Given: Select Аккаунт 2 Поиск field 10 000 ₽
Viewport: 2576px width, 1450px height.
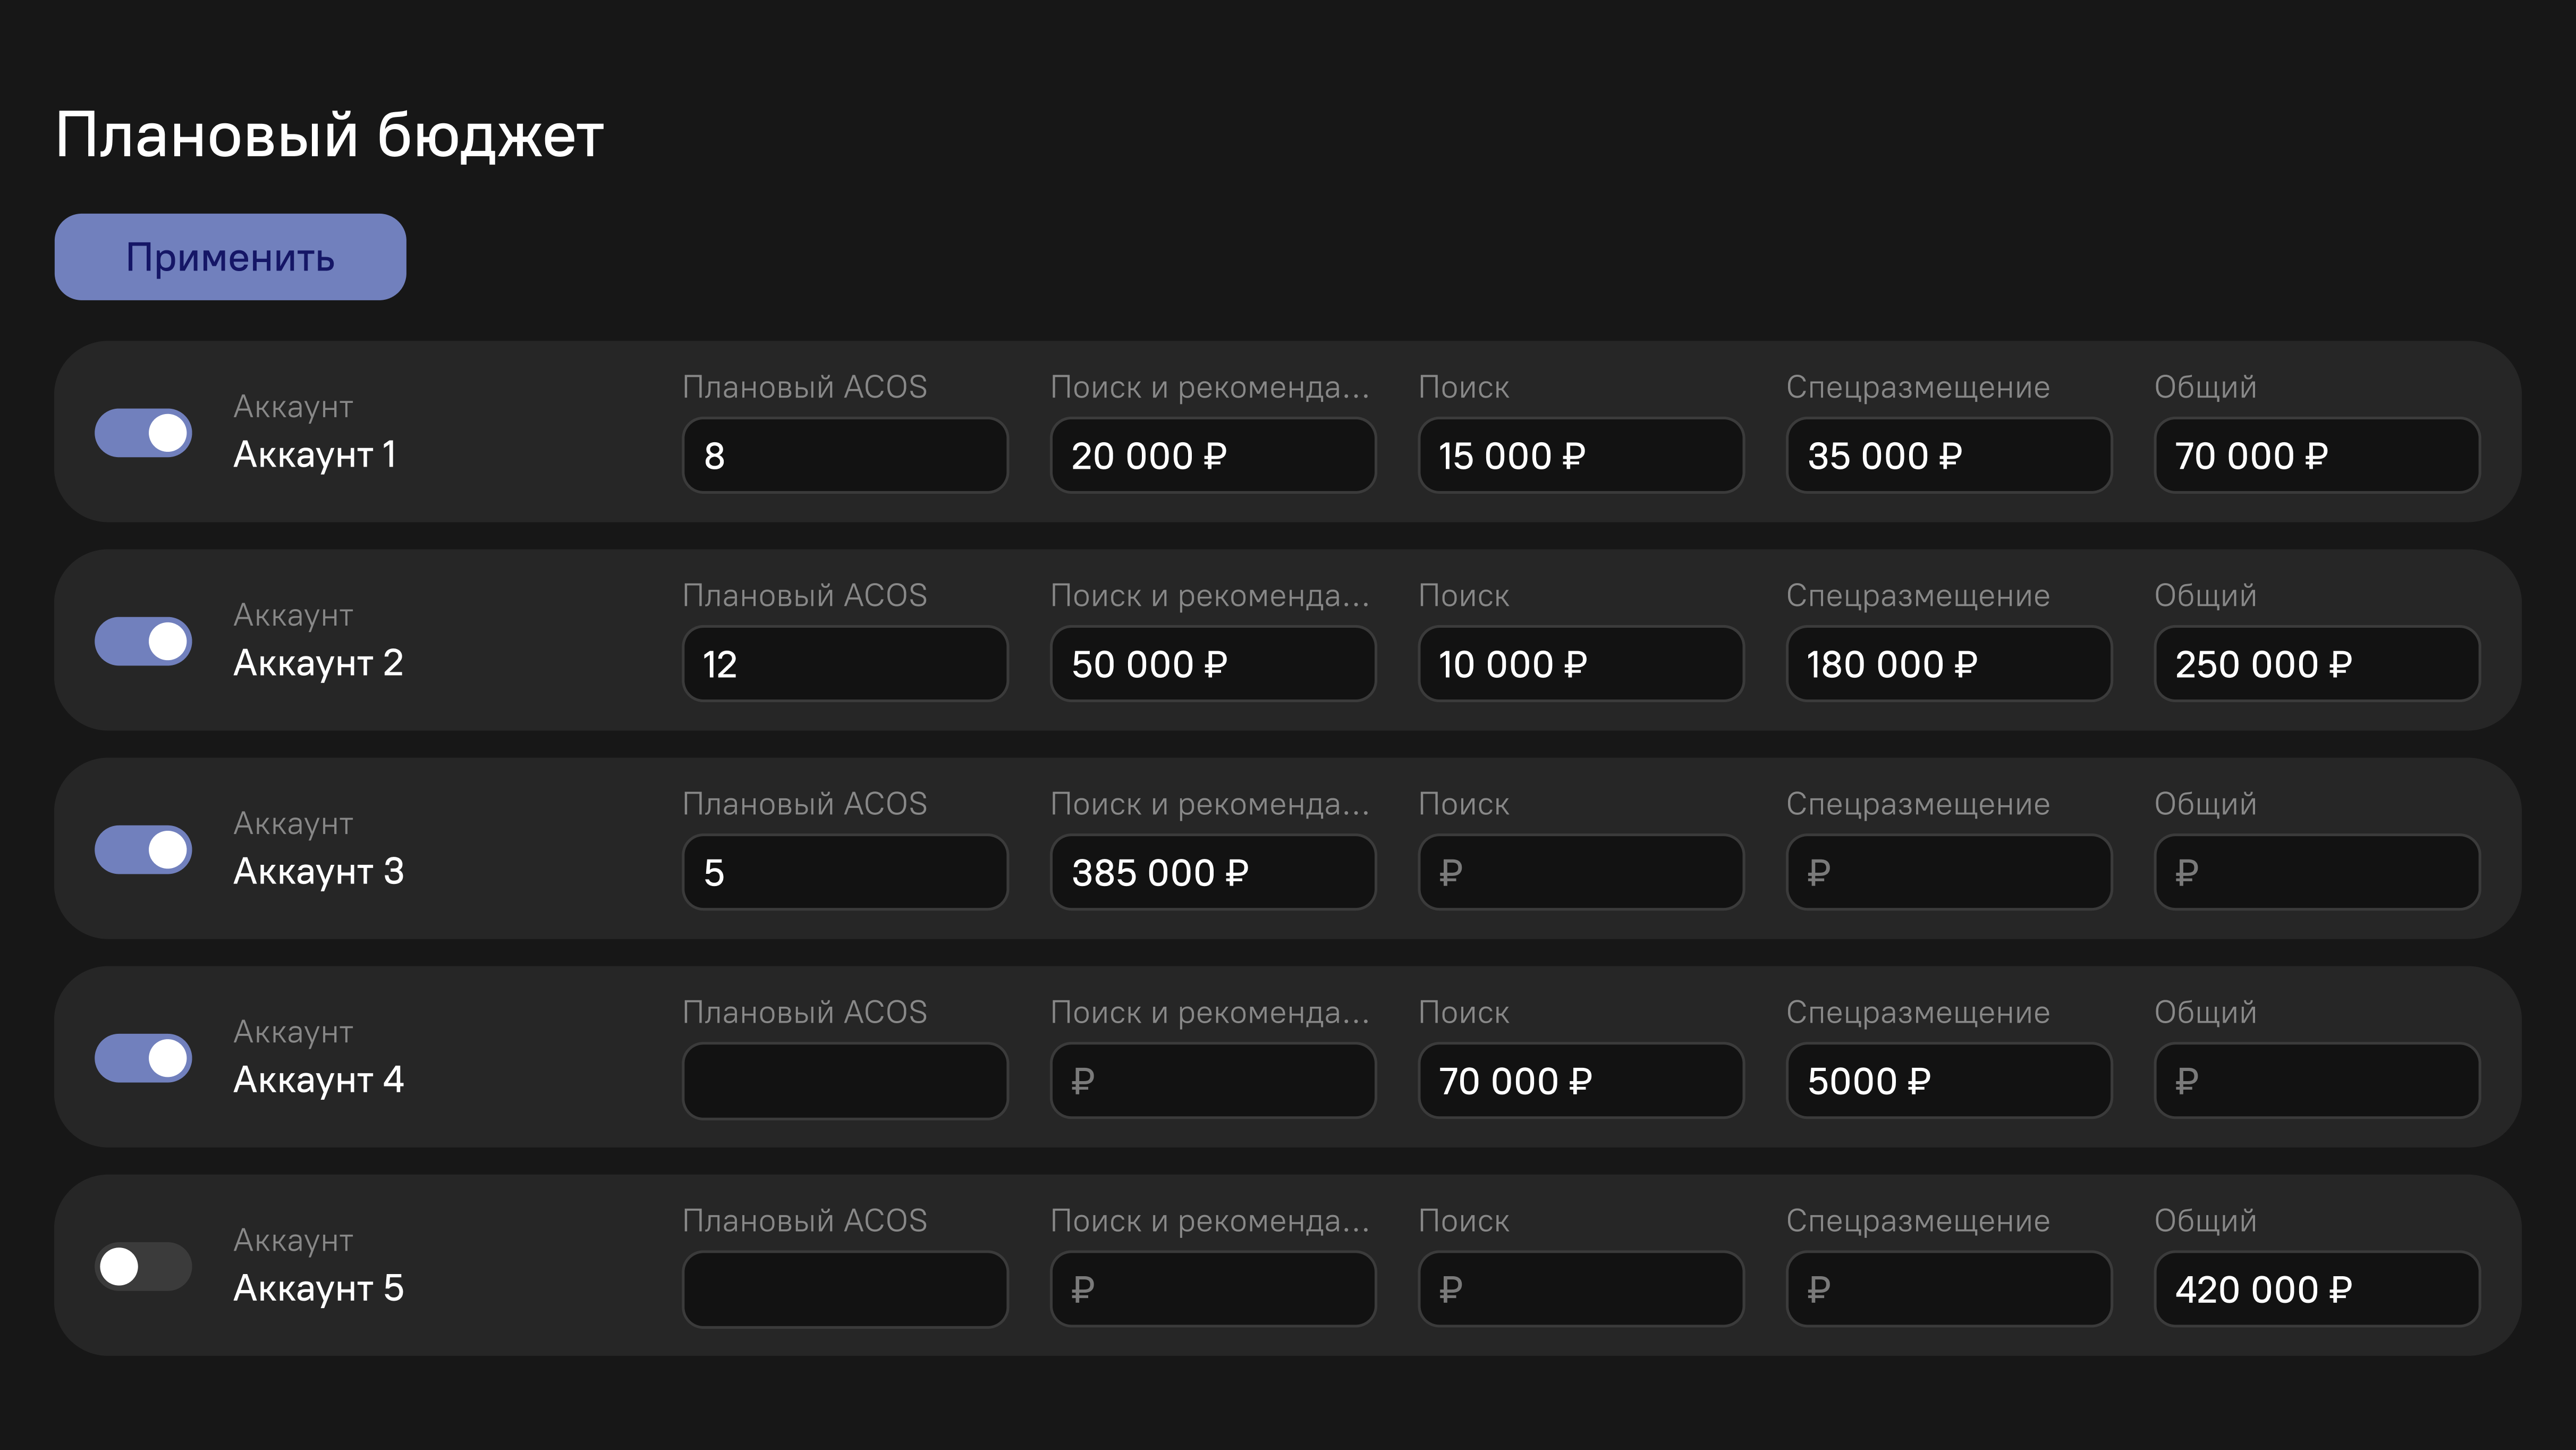Looking at the screenshot, I should (1580, 664).
